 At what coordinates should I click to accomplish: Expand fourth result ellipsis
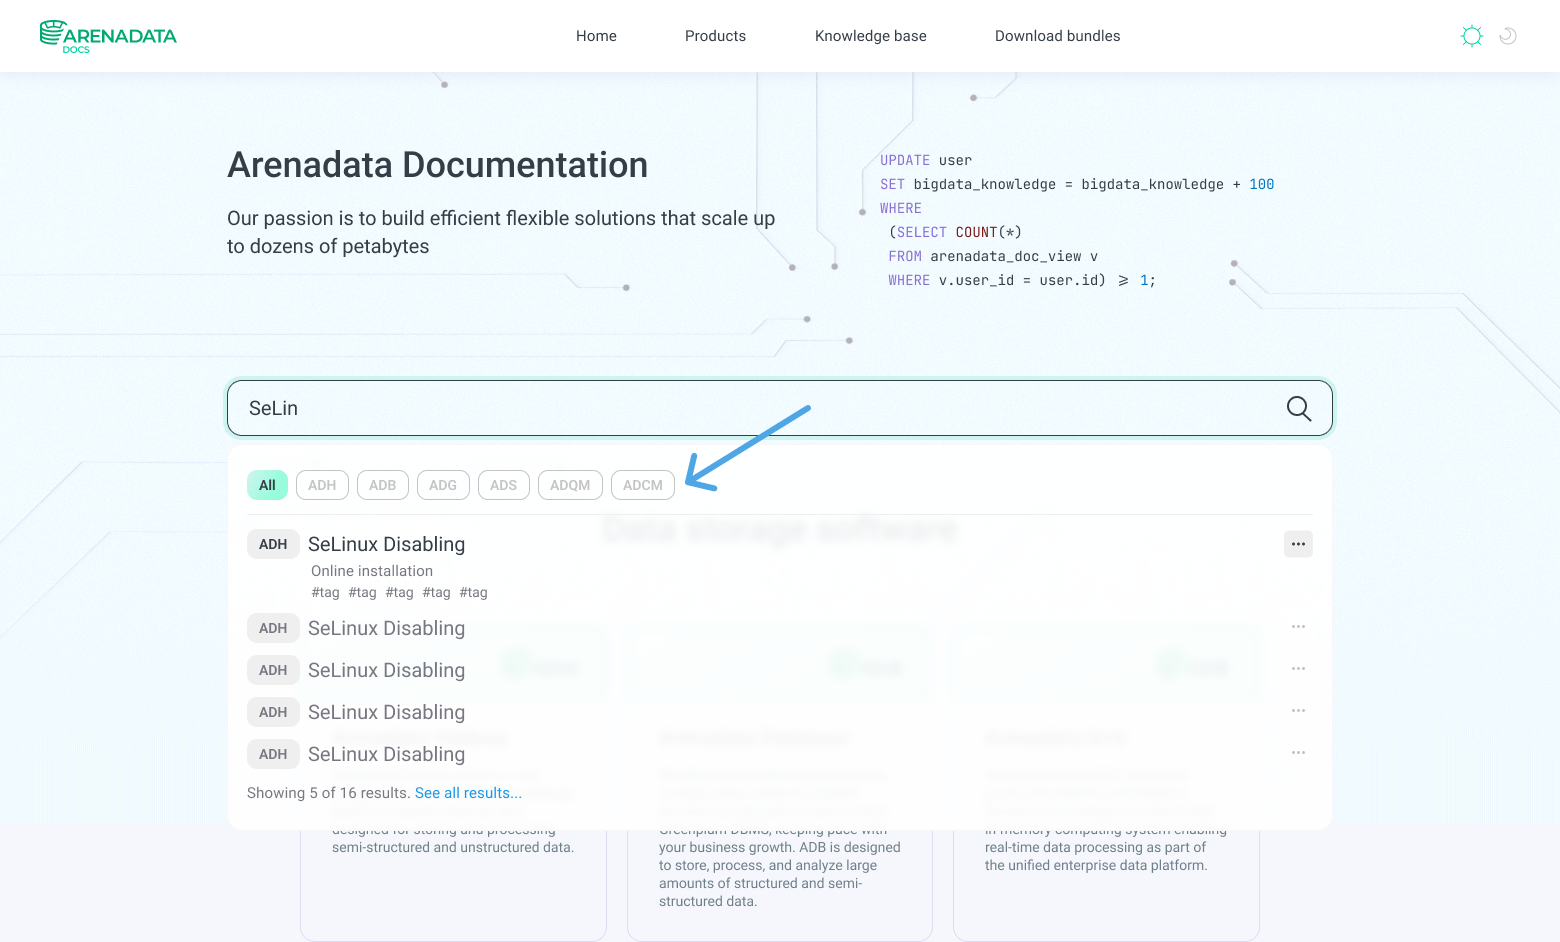pos(1298,710)
